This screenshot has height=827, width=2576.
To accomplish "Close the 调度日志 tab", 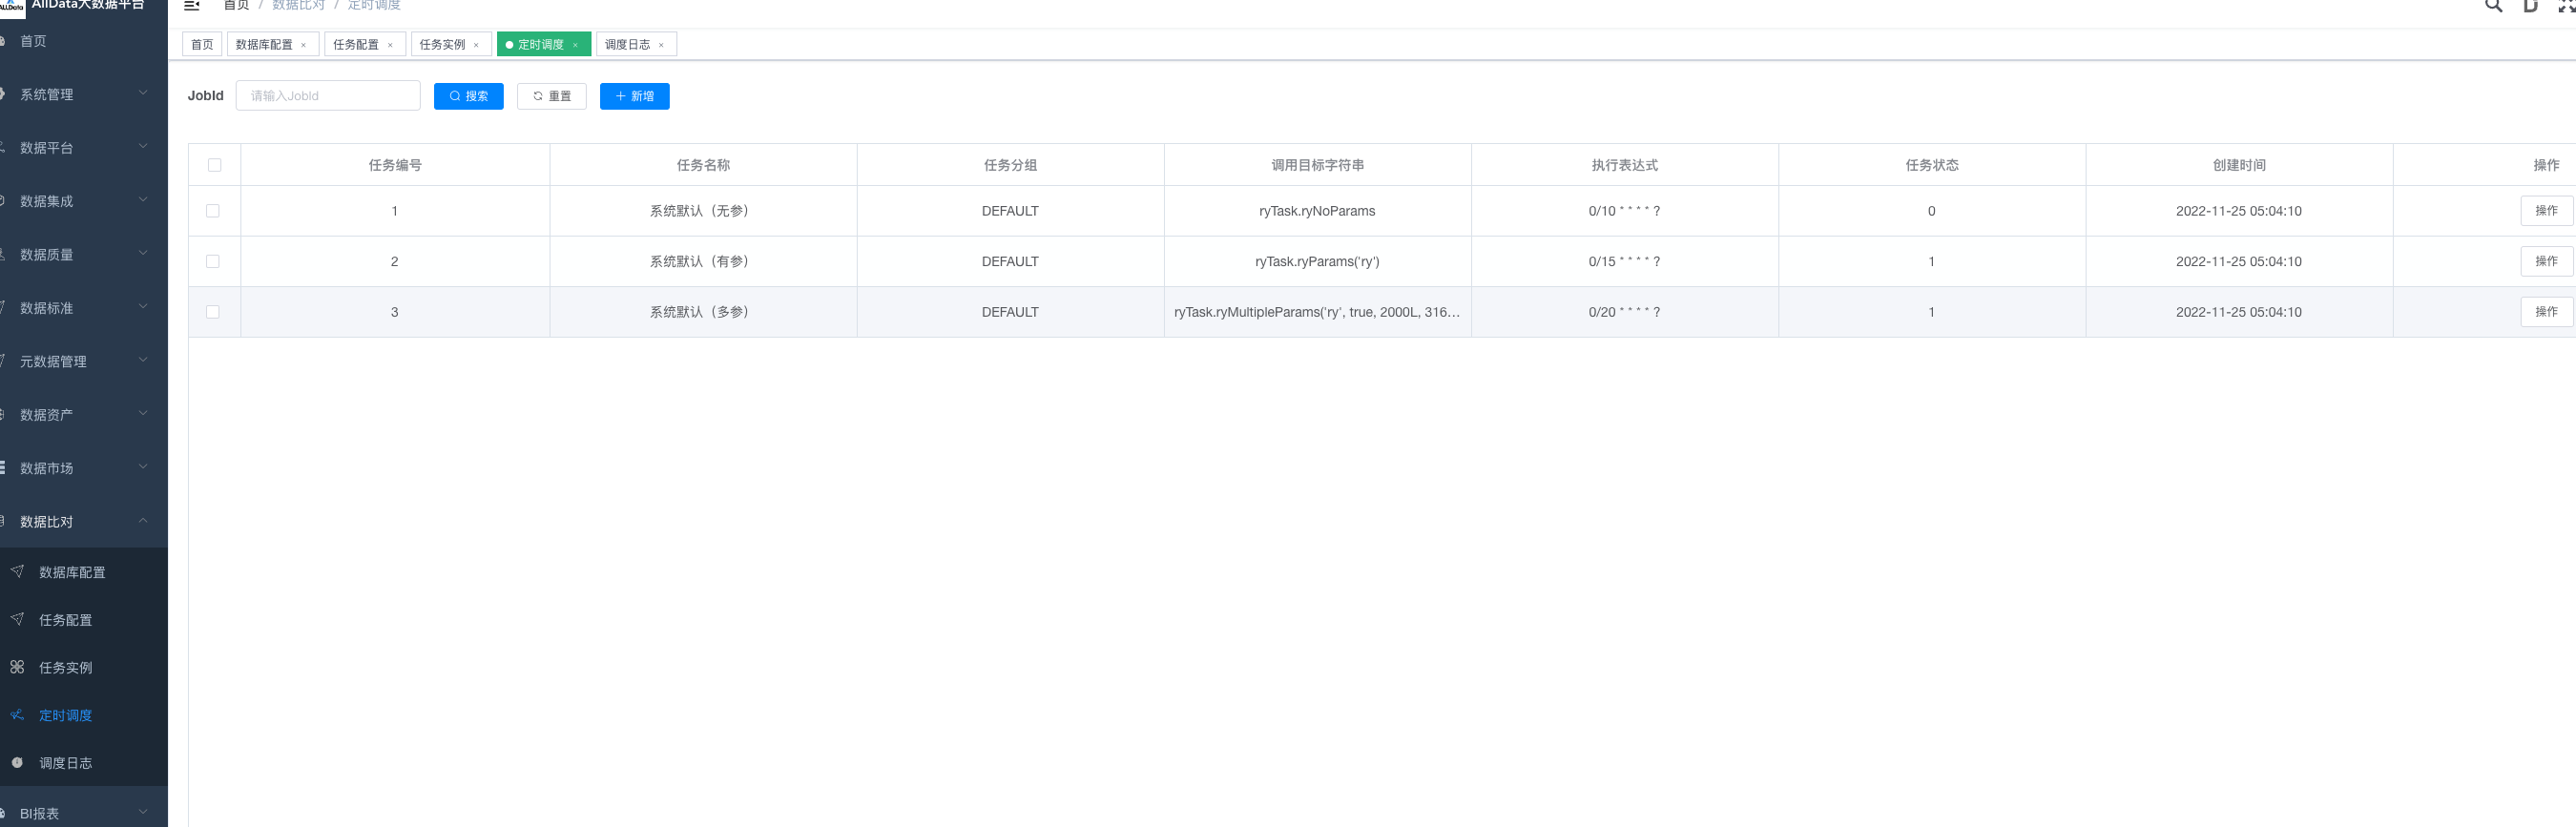I will pyautogui.click(x=661, y=45).
